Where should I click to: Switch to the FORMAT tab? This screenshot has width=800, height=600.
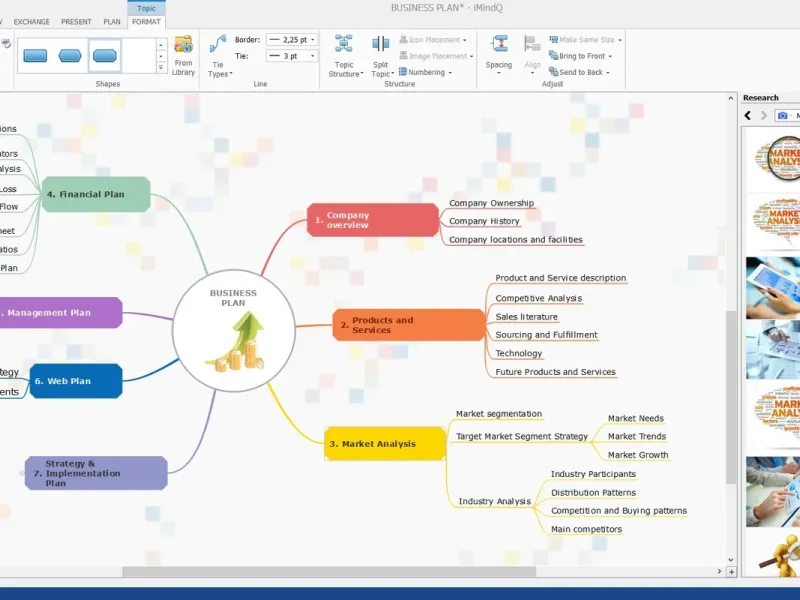pyautogui.click(x=146, y=22)
